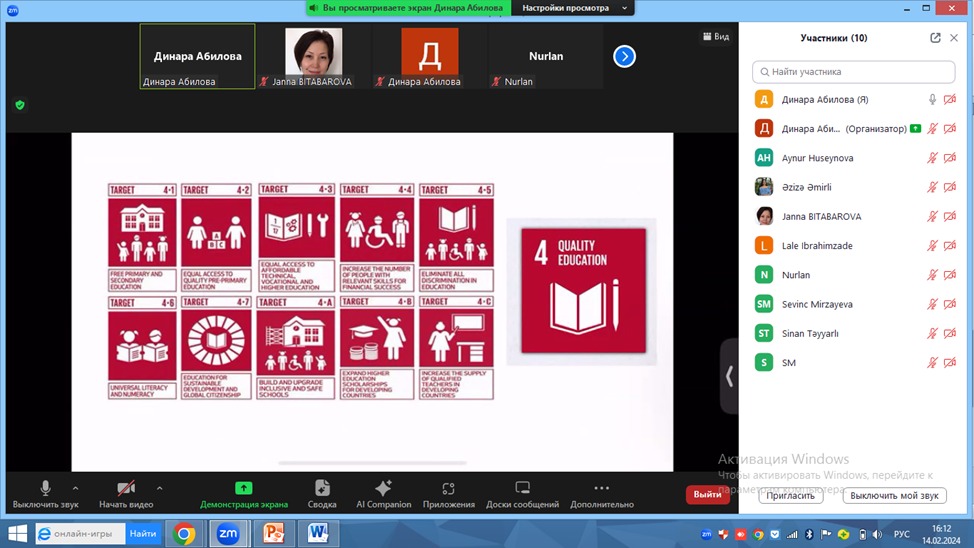The height and width of the screenshot is (548, 974).
Task: Select participant Sevinc Mirzayeva in list
Action: tap(855, 304)
